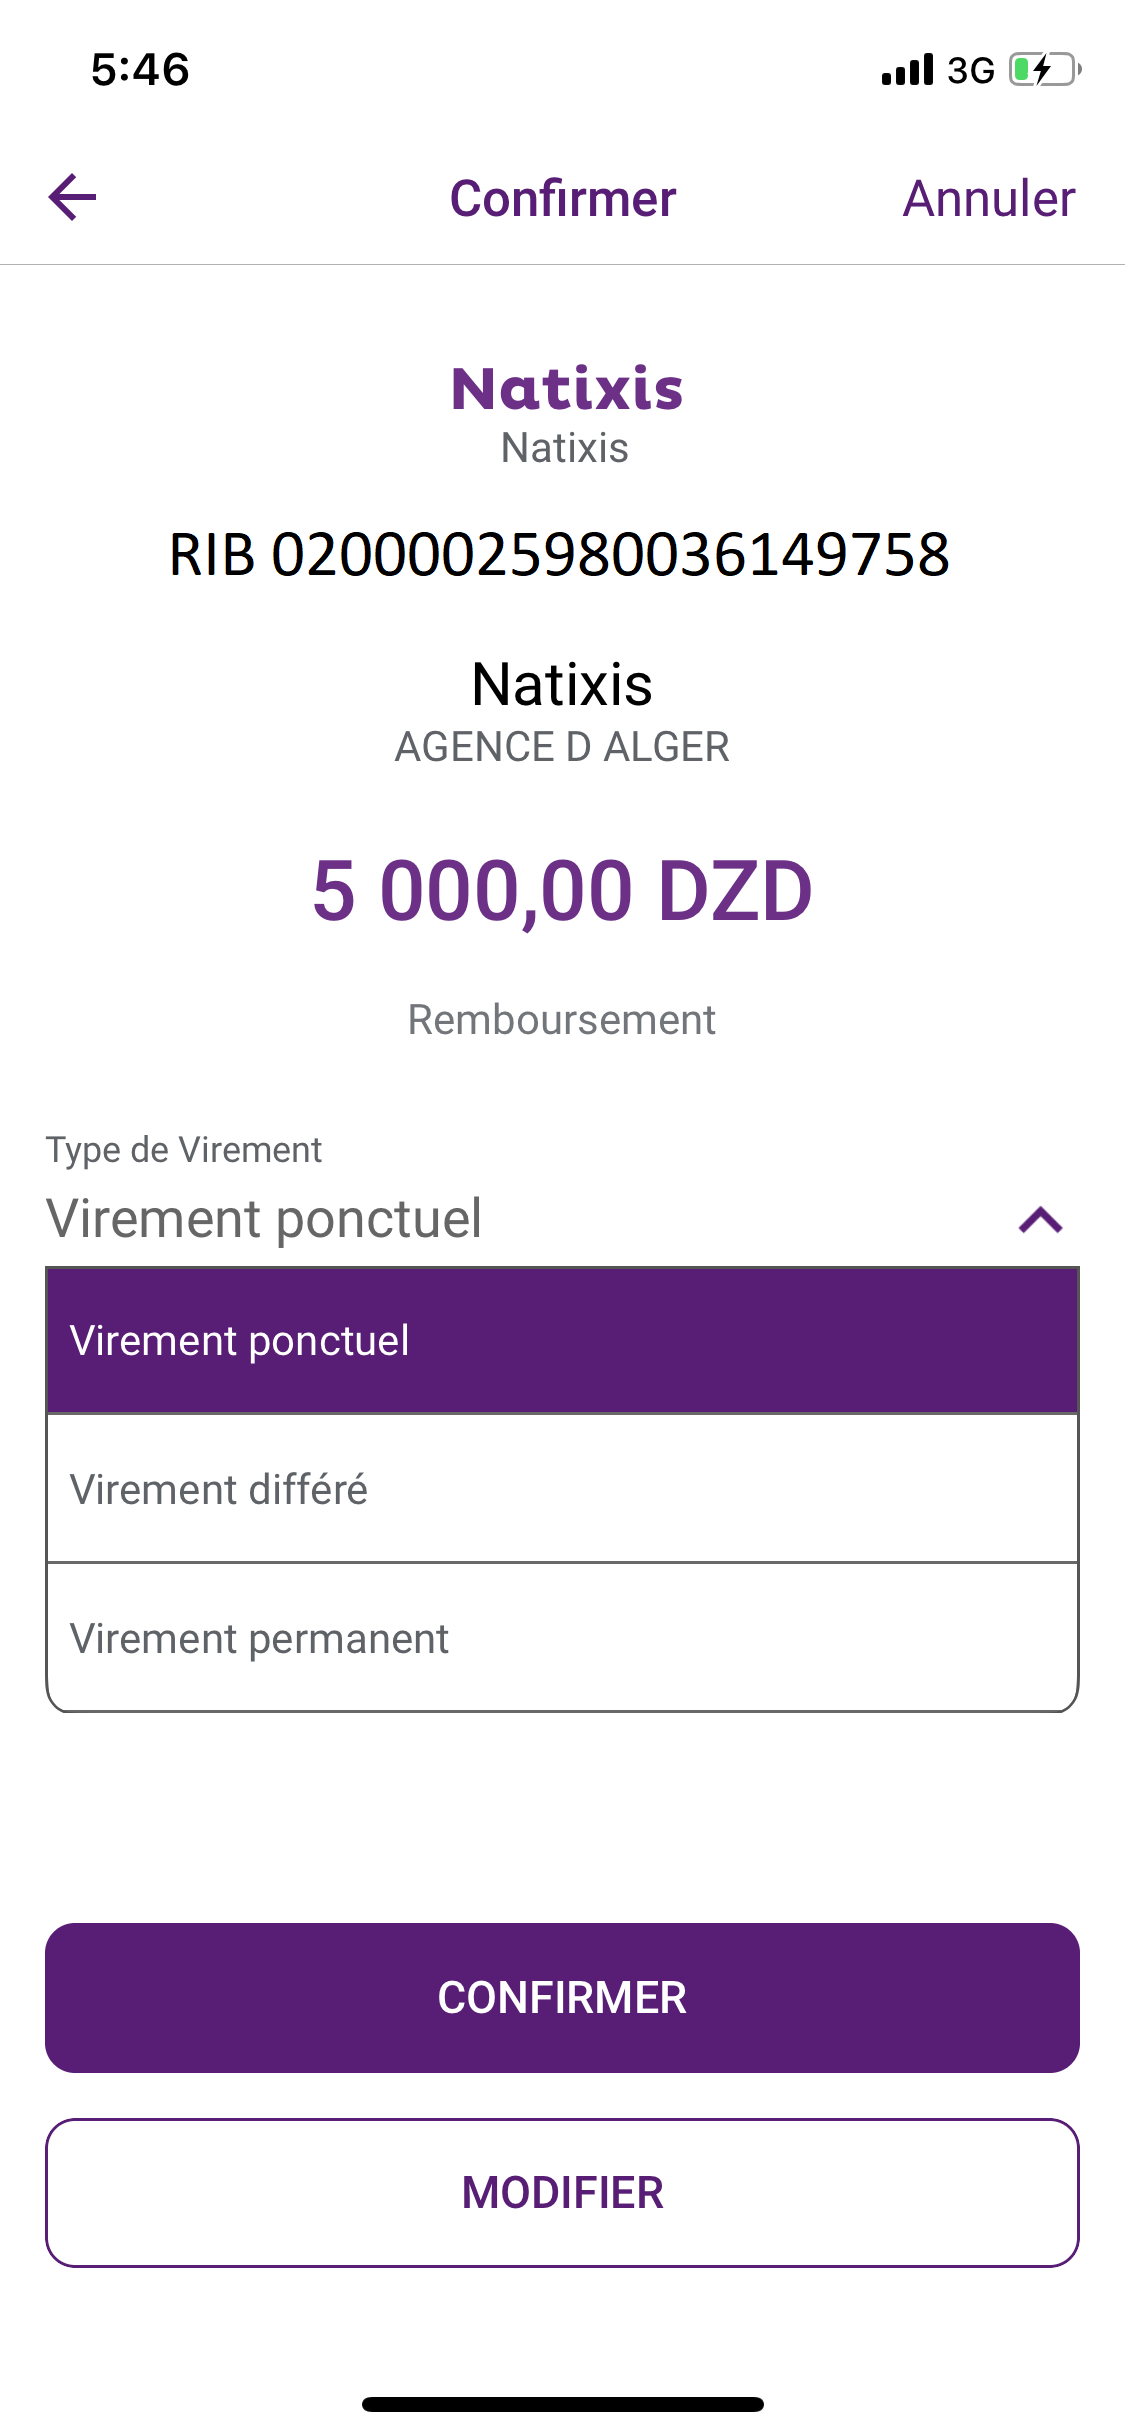Pick the Virement permanent option

click(562, 1638)
